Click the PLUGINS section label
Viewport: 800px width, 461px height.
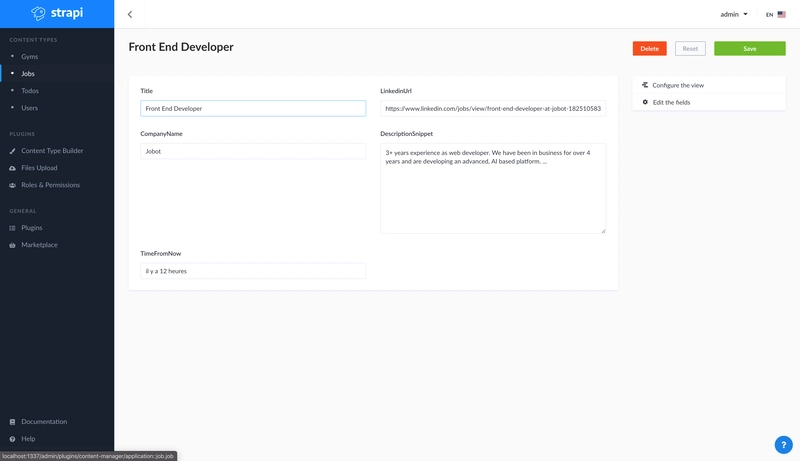click(x=22, y=134)
